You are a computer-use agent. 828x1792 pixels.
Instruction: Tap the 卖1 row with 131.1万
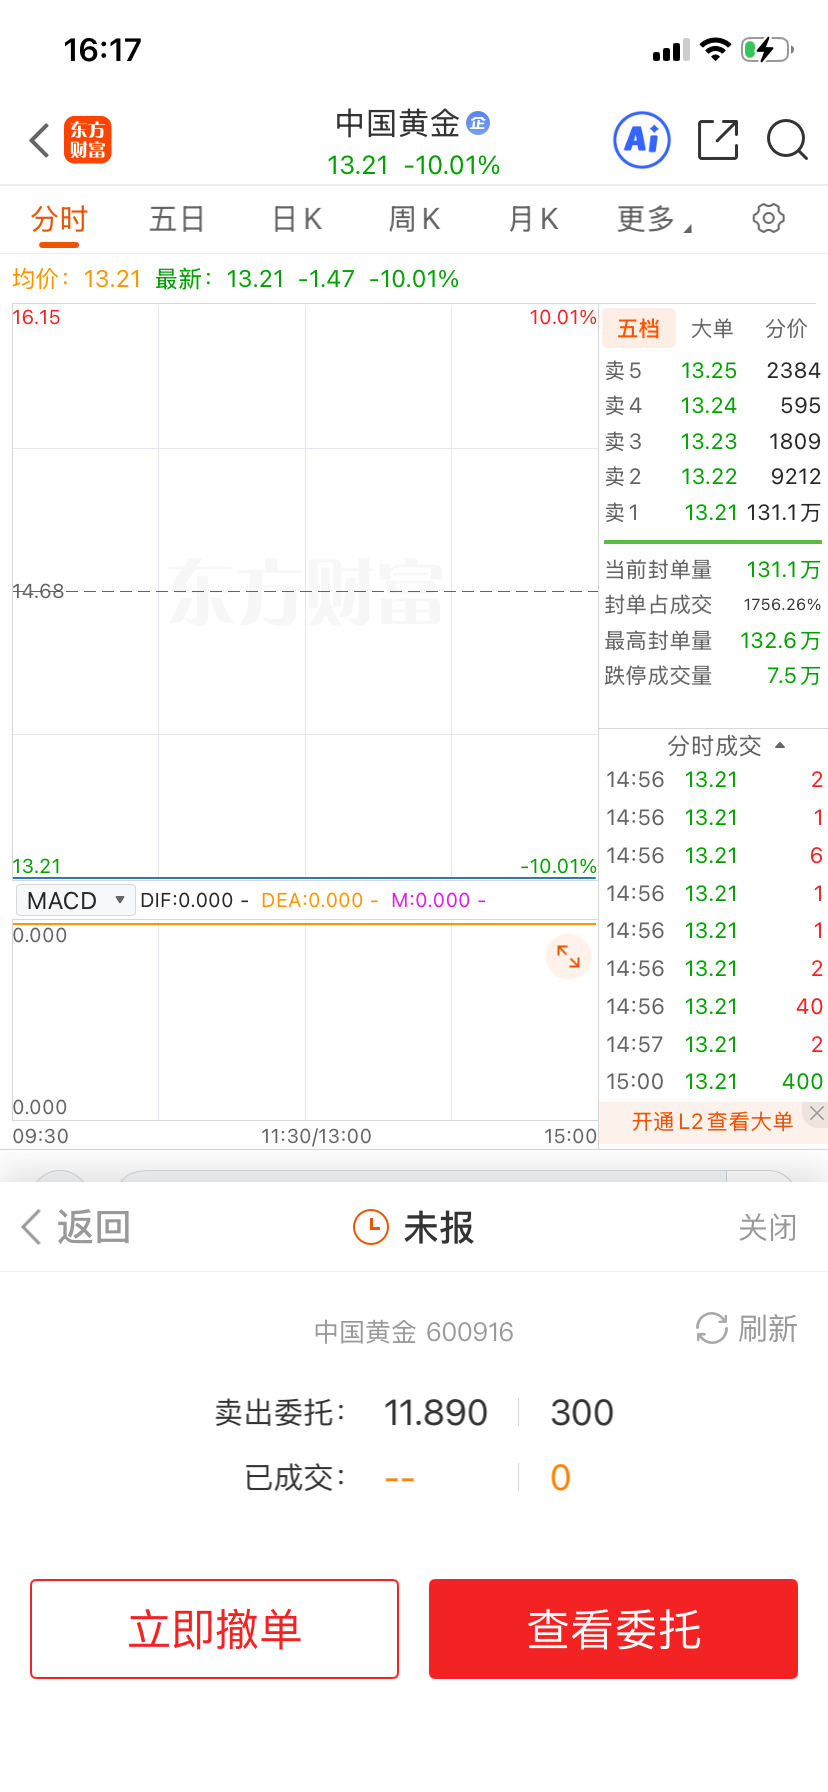click(x=712, y=513)
